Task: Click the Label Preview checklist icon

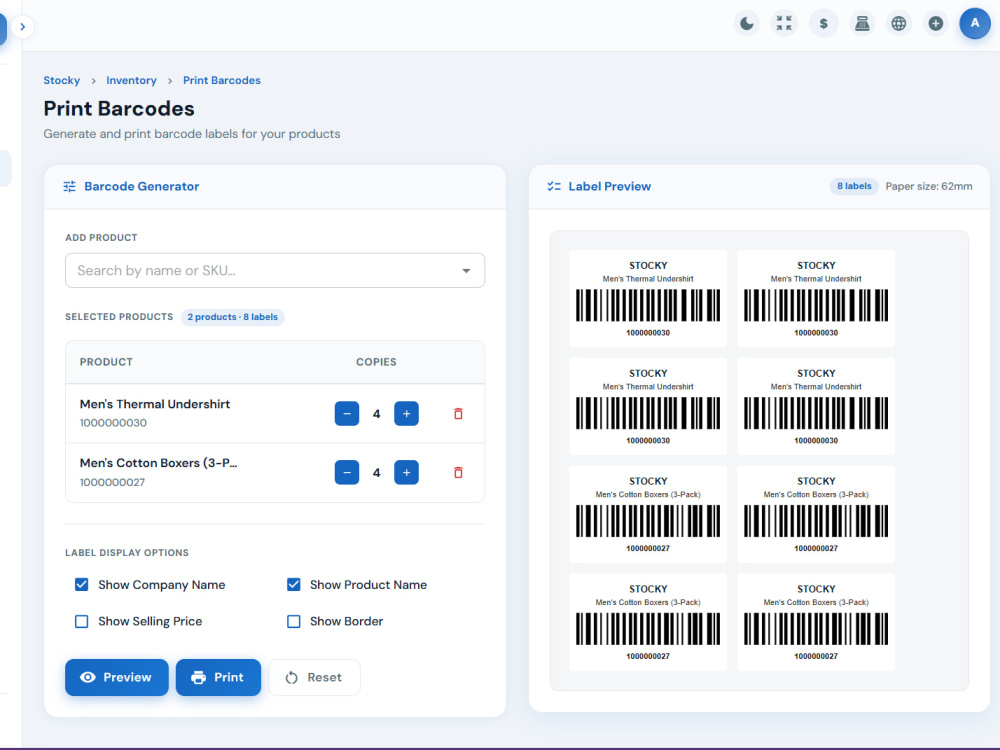Action: [x=554, y=186]
